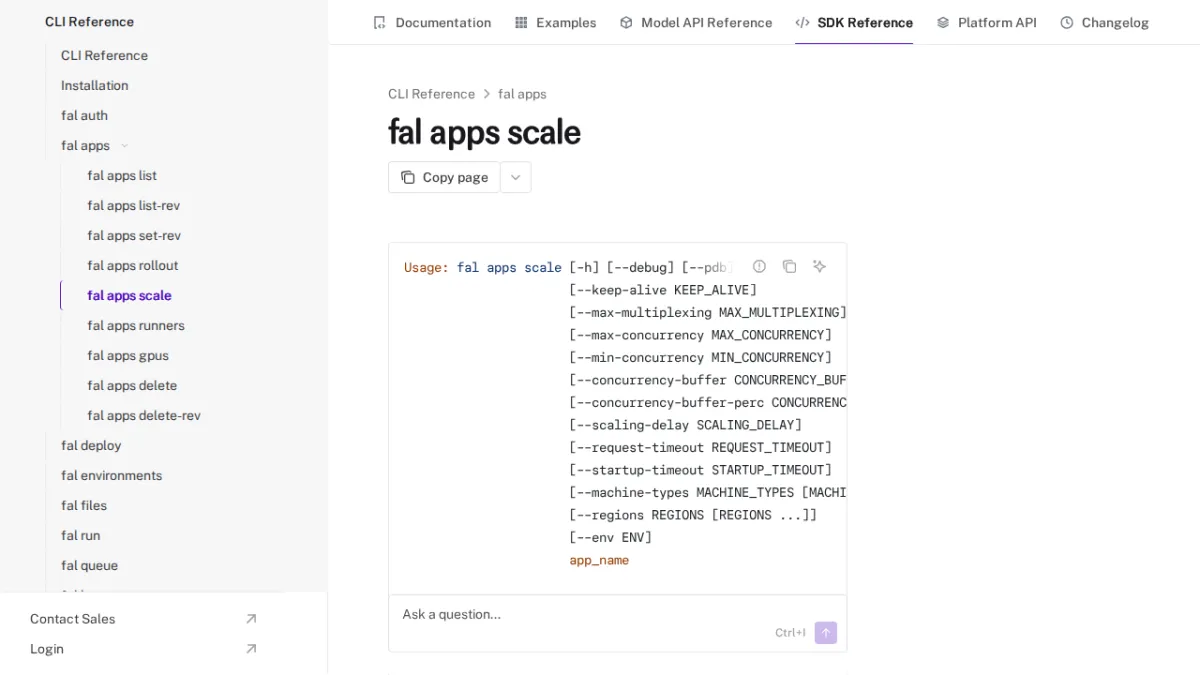The image size is (1200, 675).
Task: Open fal apps delete-rev page
Action: coord(143,415)
